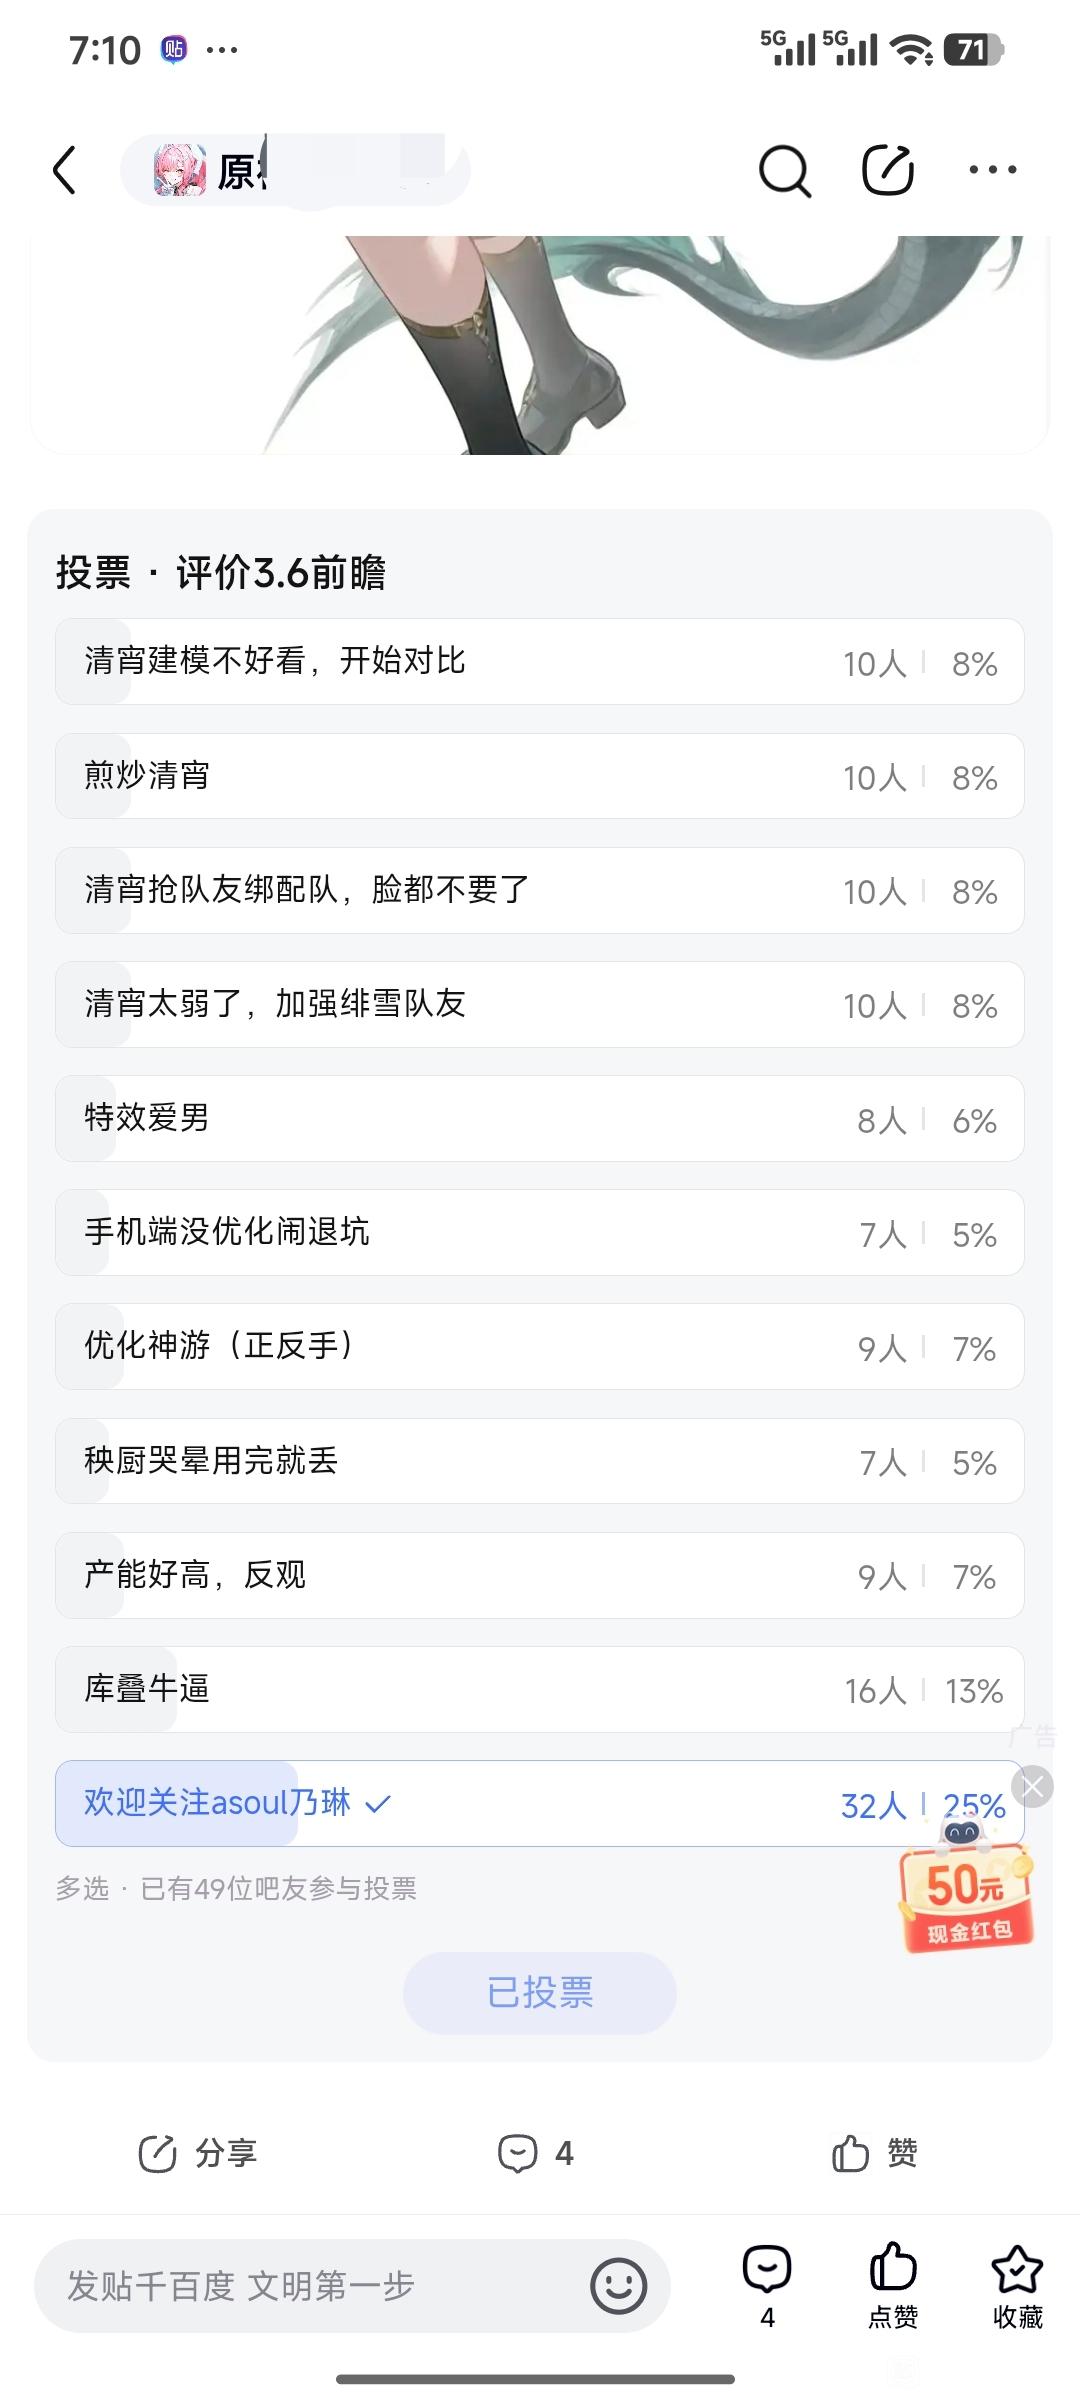1080x2400 pixels.
Task: Open the forum name pill in header
Action: 295,170
